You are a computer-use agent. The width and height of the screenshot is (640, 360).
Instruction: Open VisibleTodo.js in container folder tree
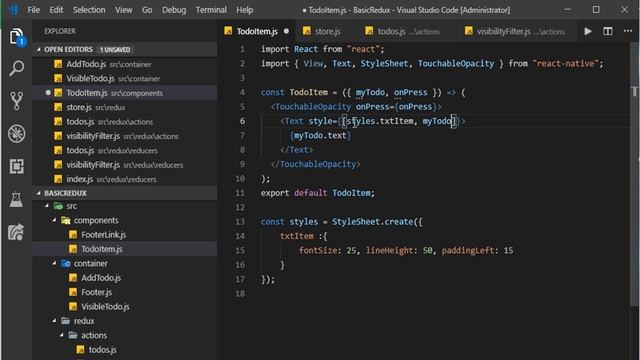pos(124,307)
